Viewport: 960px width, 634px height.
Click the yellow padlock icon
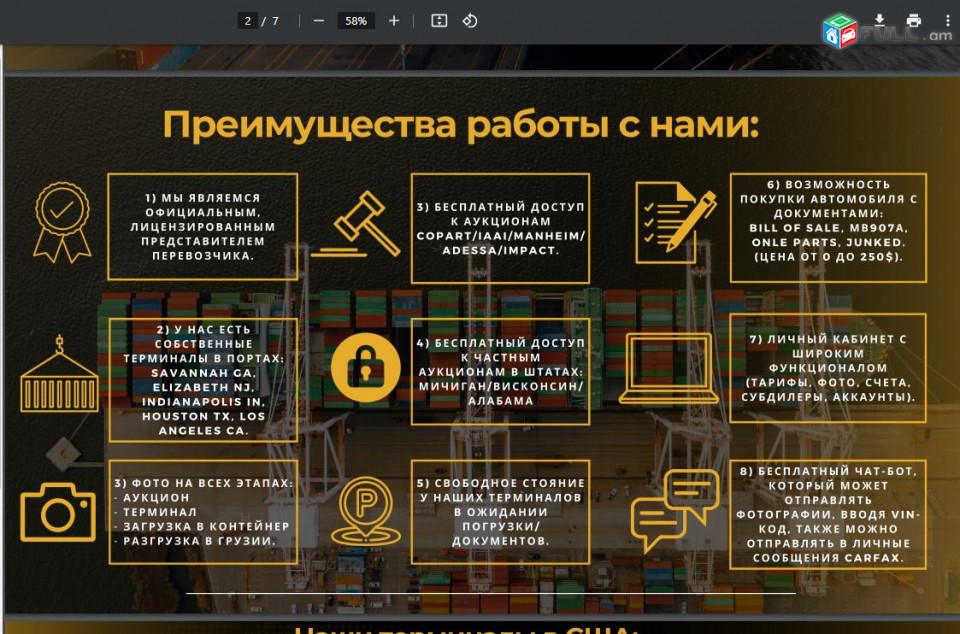click(366, 367)
